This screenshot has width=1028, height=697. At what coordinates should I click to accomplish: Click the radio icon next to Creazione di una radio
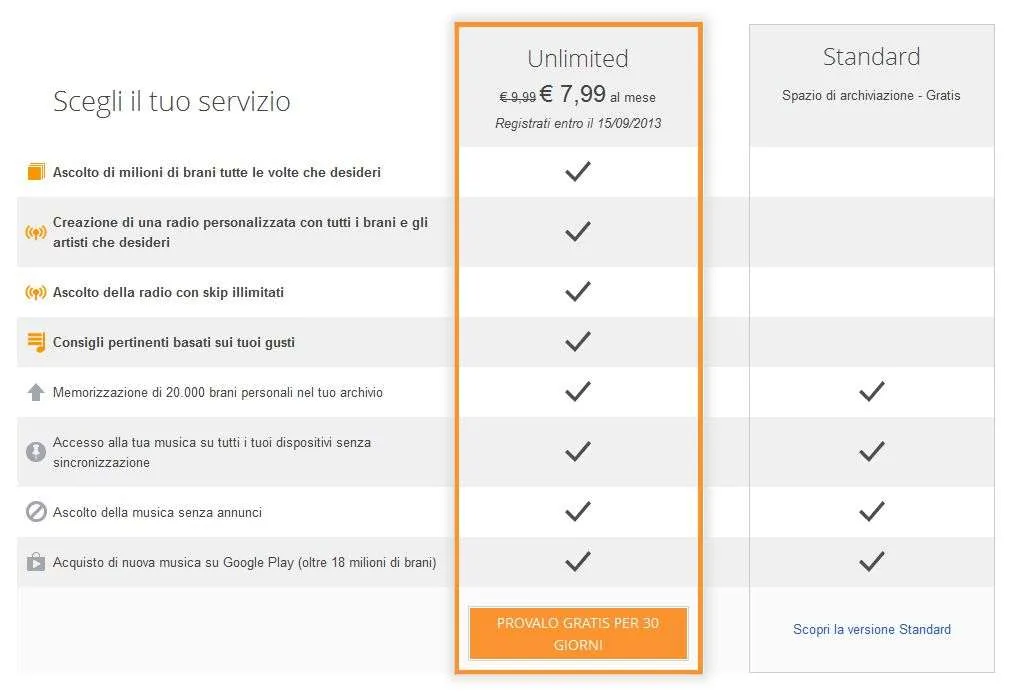coord(36,232)
